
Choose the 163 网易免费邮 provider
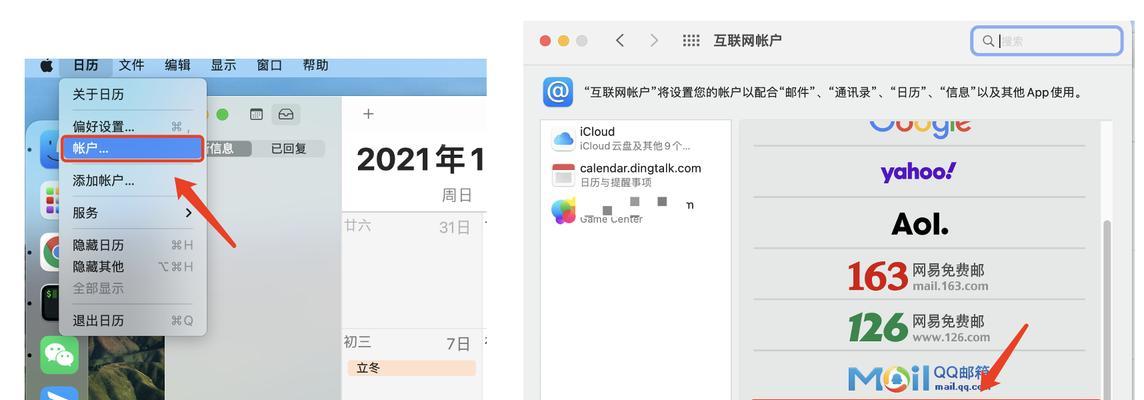click(919, 276)
